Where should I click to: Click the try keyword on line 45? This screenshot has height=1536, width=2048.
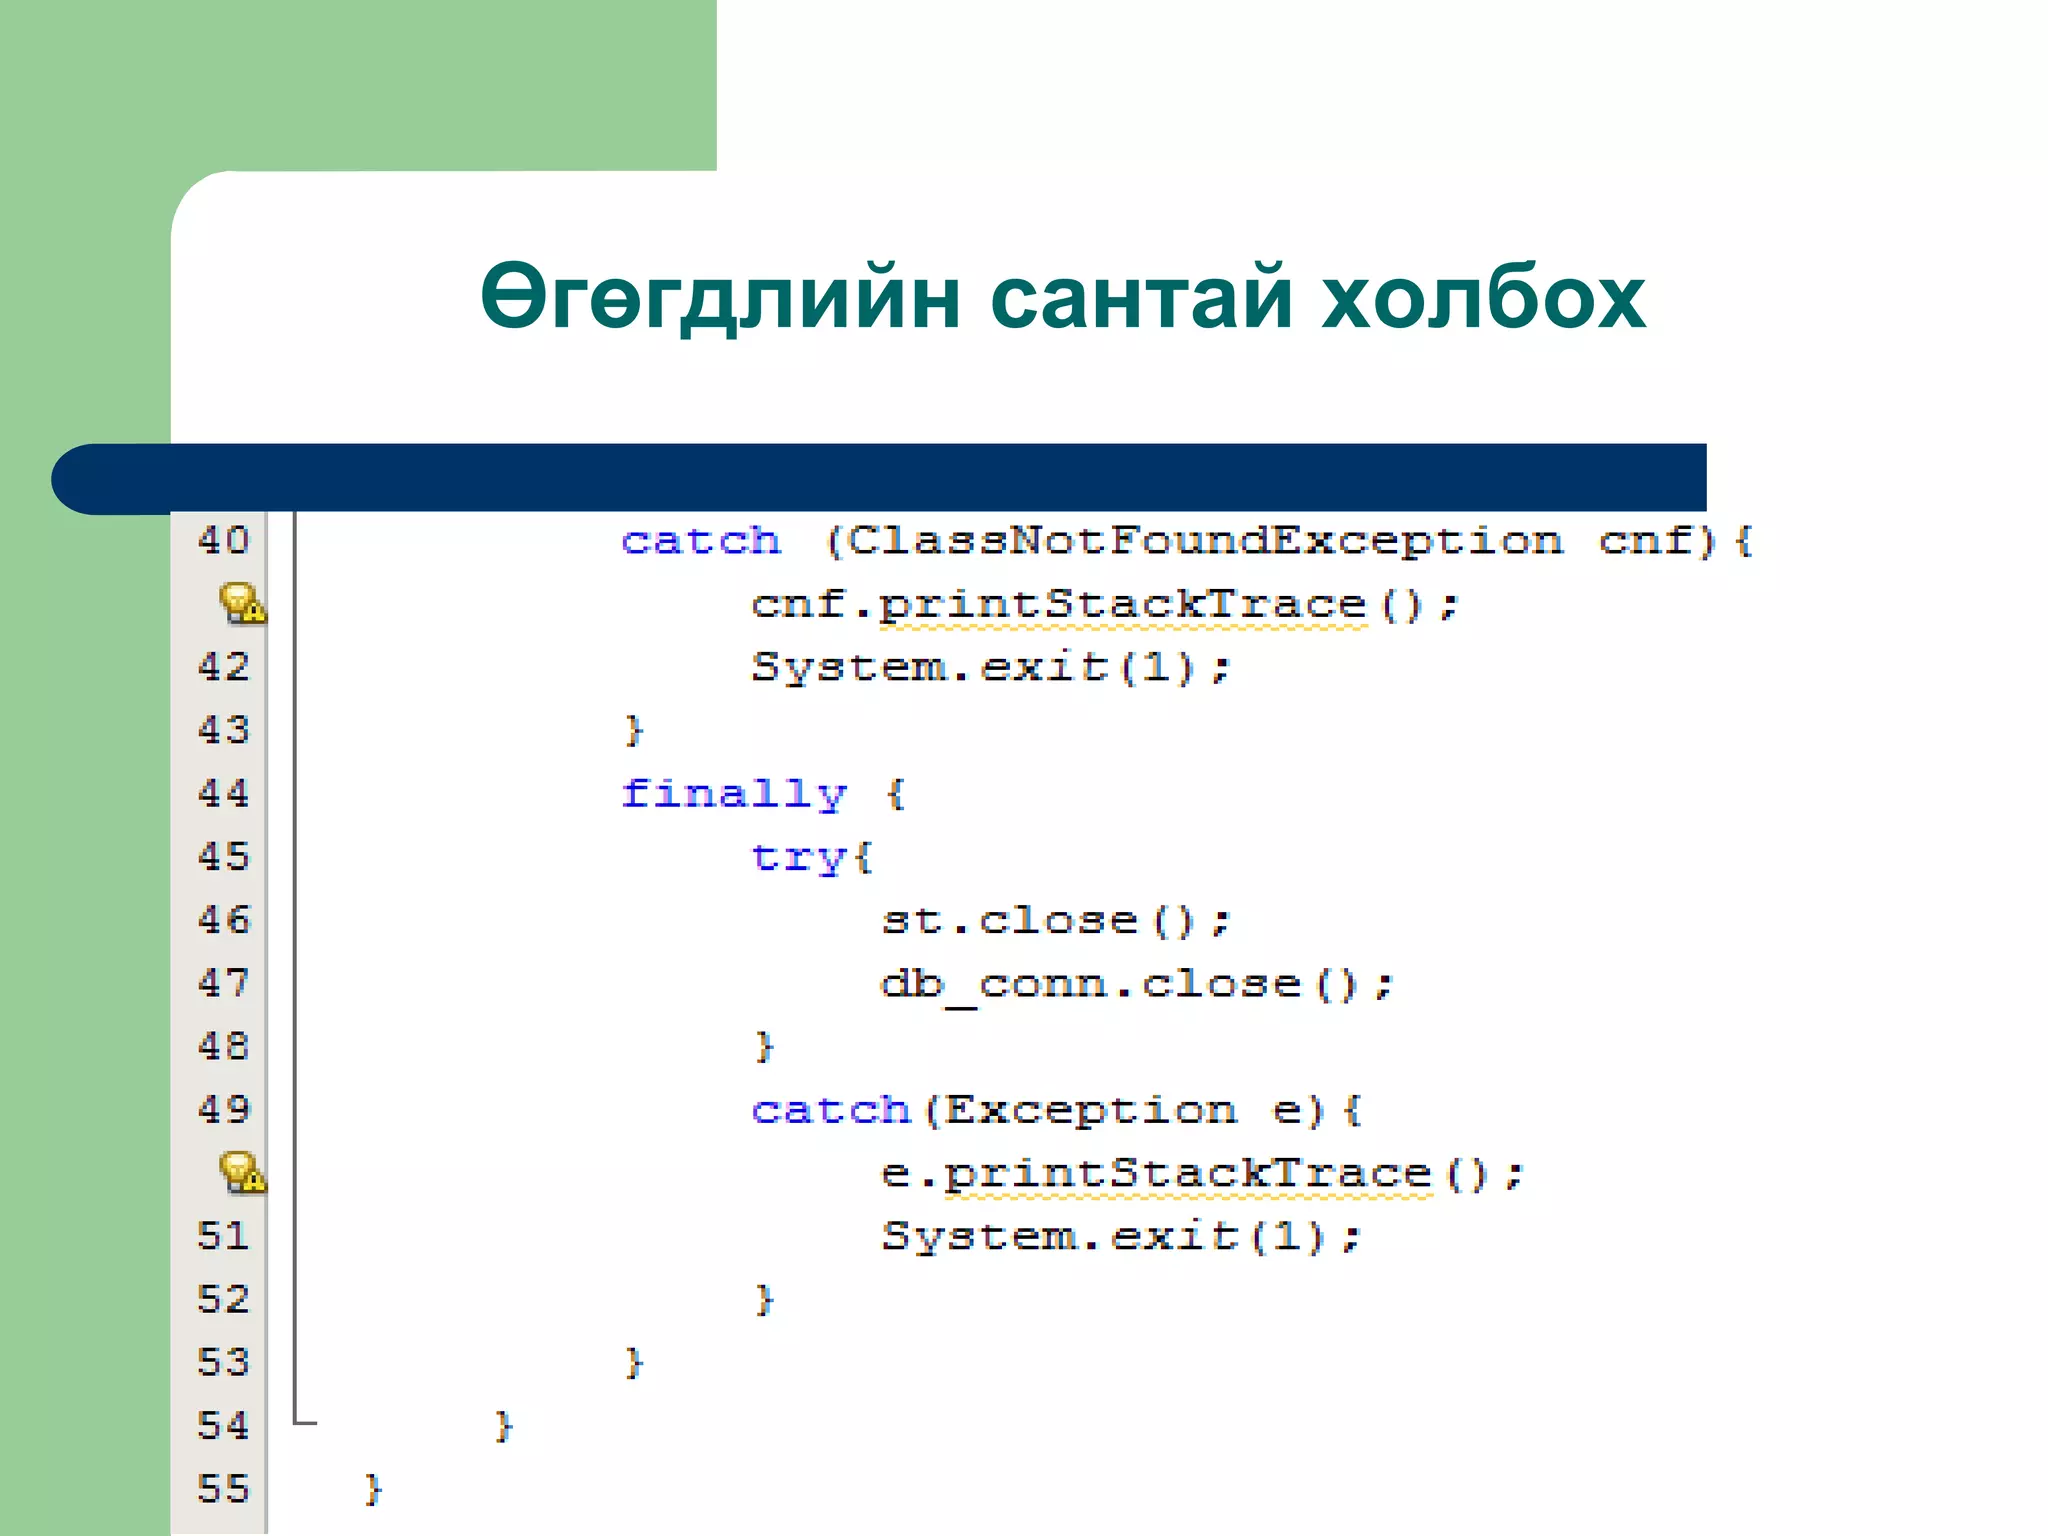pyautogui.click(x=798, y=858)
